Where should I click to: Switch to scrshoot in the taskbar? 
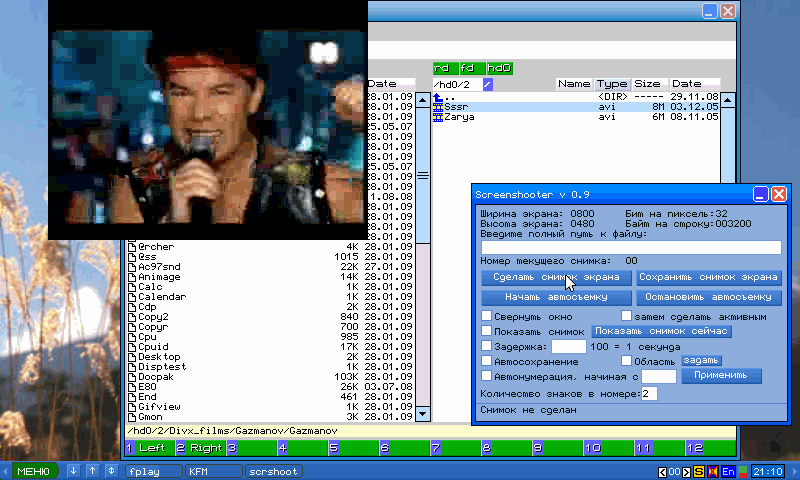pos(273,471)
